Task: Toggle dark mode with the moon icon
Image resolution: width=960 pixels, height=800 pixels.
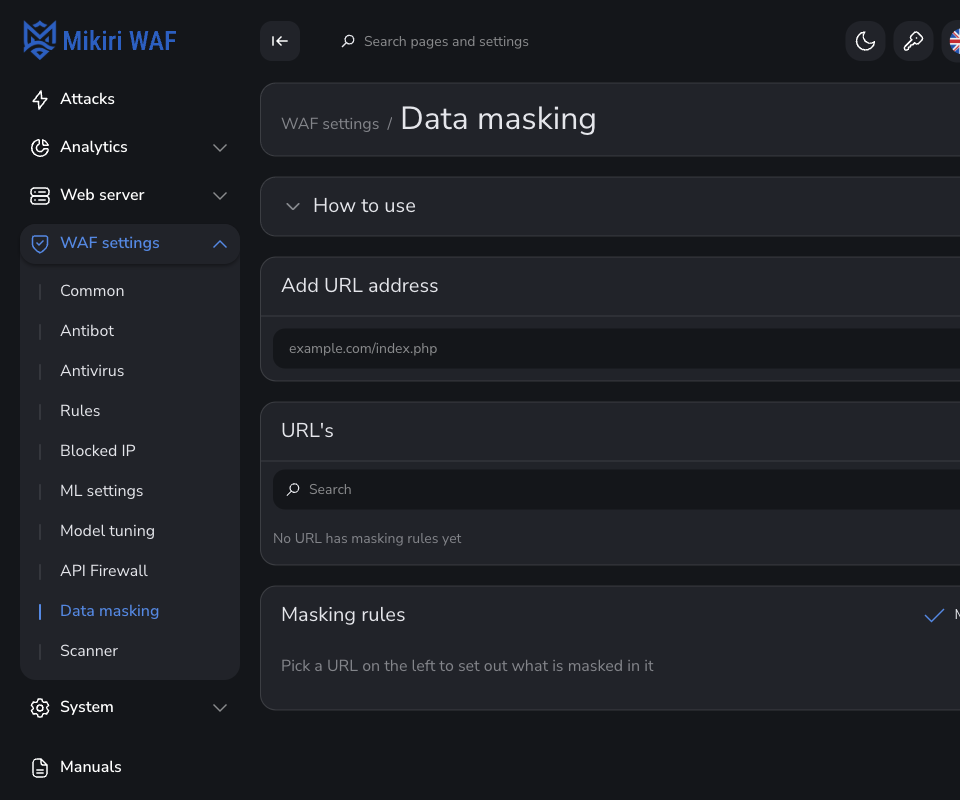Action: tap(865, 41)
